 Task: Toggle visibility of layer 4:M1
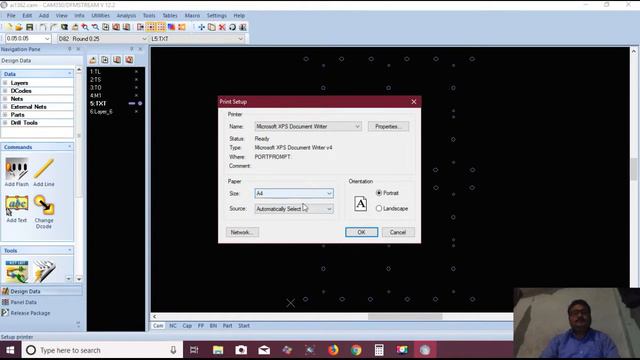click(136, 96)
